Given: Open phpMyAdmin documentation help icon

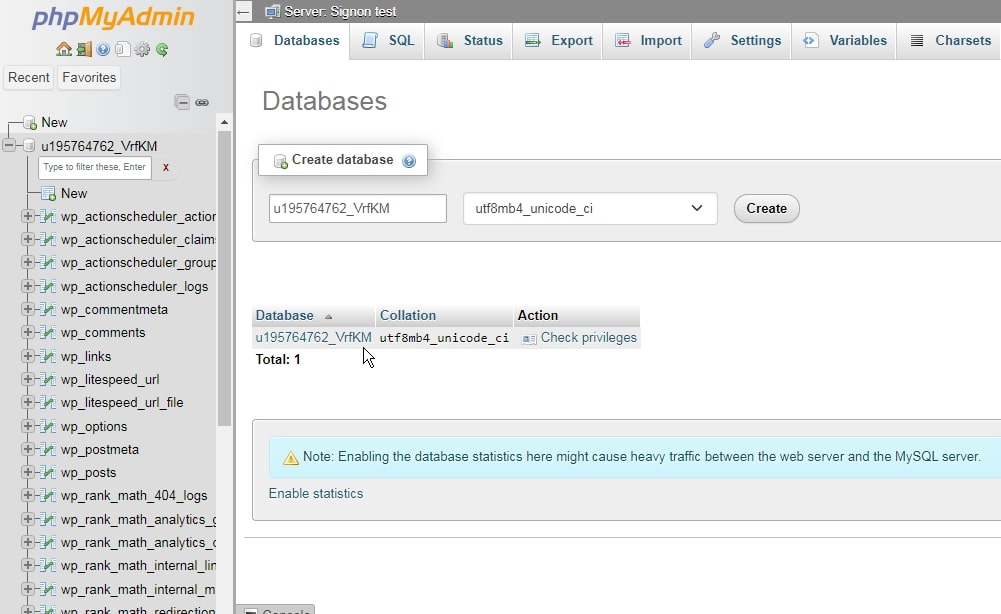Looking at the screenshot, I should (x=103, y=49).
